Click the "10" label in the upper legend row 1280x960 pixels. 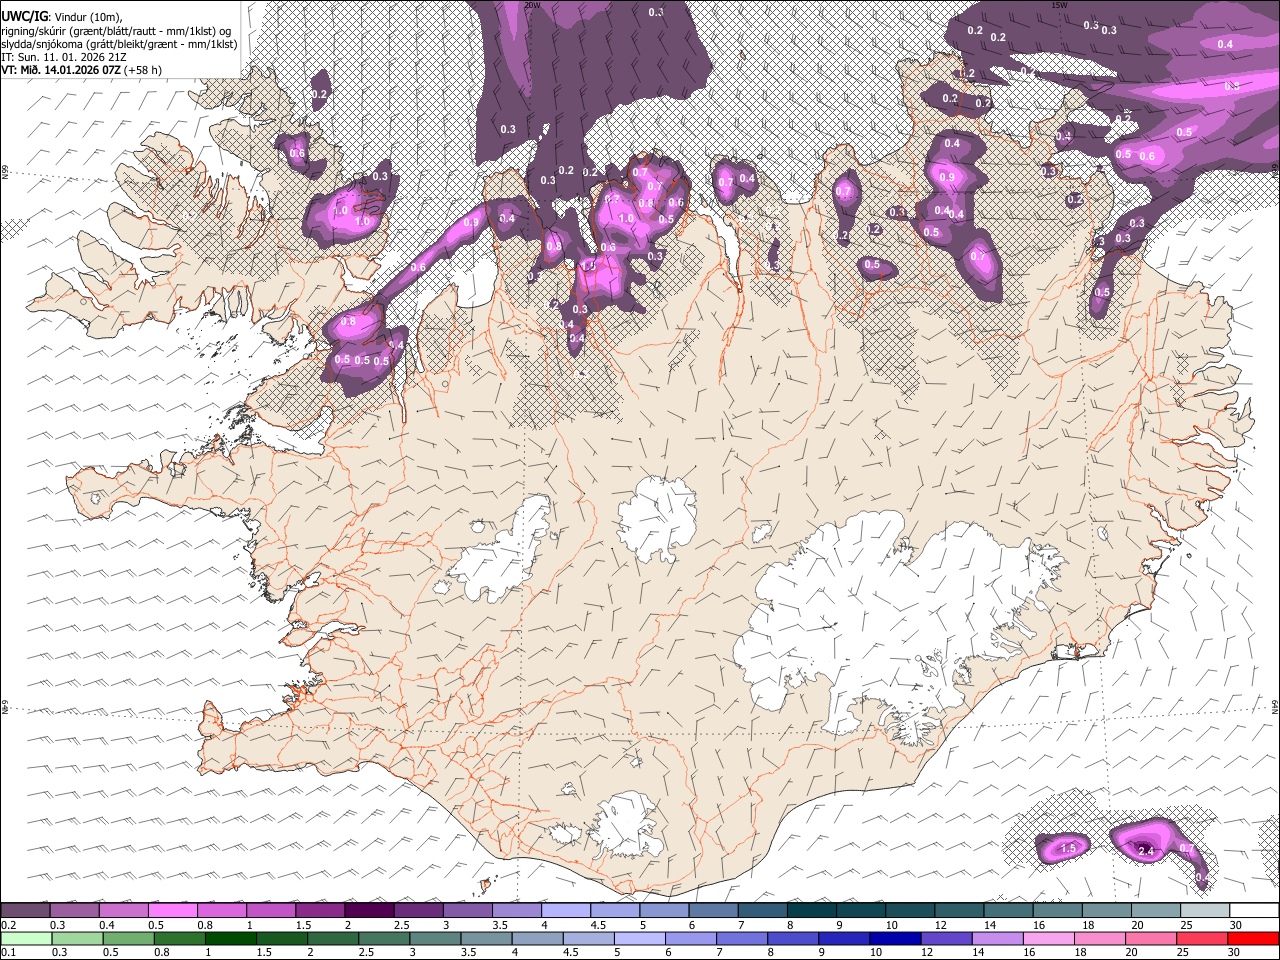pos(892,925)
